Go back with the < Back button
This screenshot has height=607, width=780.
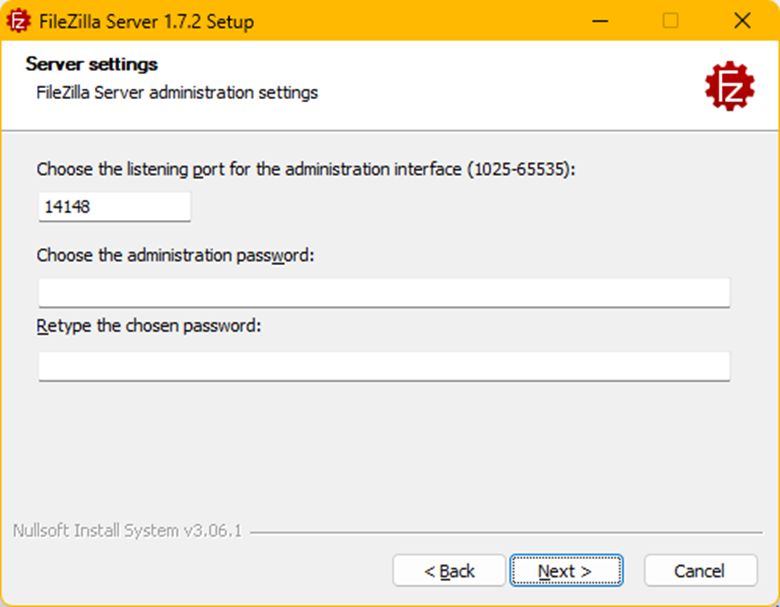click(449, 570)
